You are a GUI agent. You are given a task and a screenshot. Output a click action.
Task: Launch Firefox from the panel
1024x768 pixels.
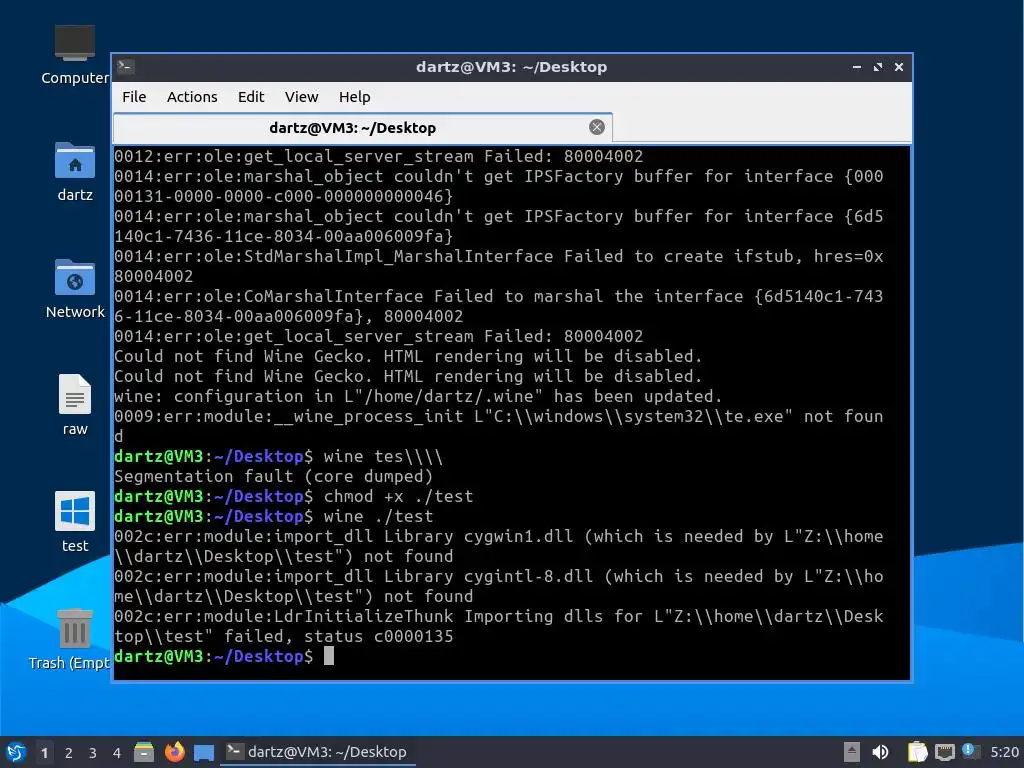(x=174, y=752)
